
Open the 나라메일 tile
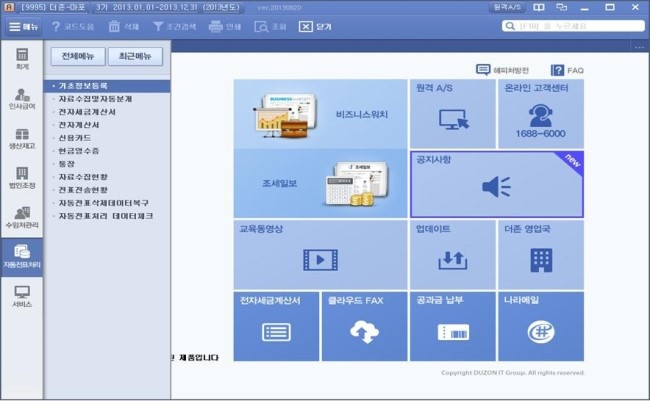tap(541, 326)
